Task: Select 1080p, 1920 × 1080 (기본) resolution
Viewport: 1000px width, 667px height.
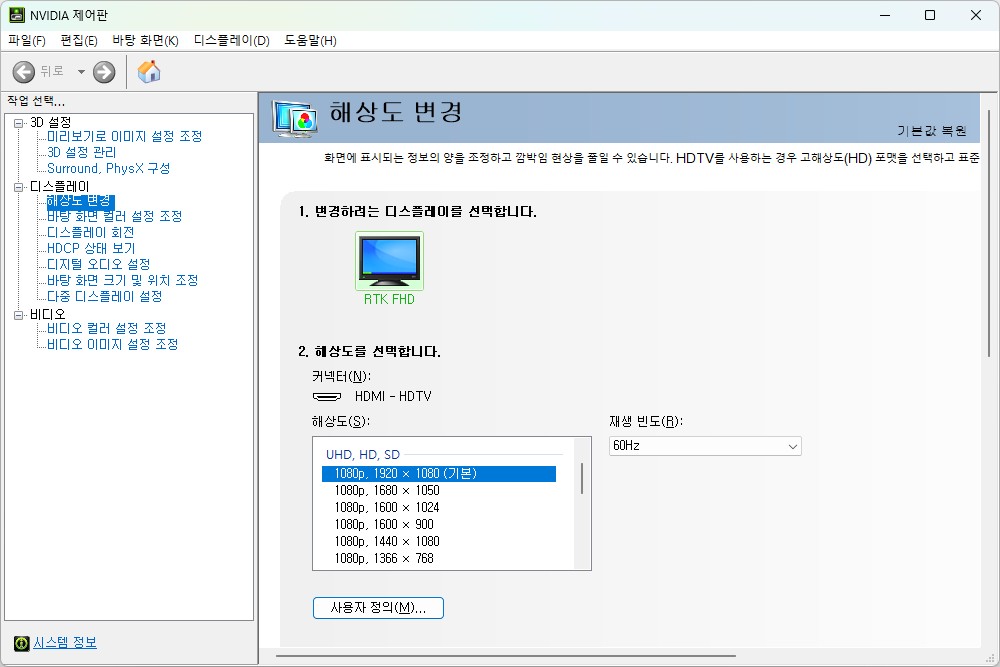Action: click(x=439, y=474)
